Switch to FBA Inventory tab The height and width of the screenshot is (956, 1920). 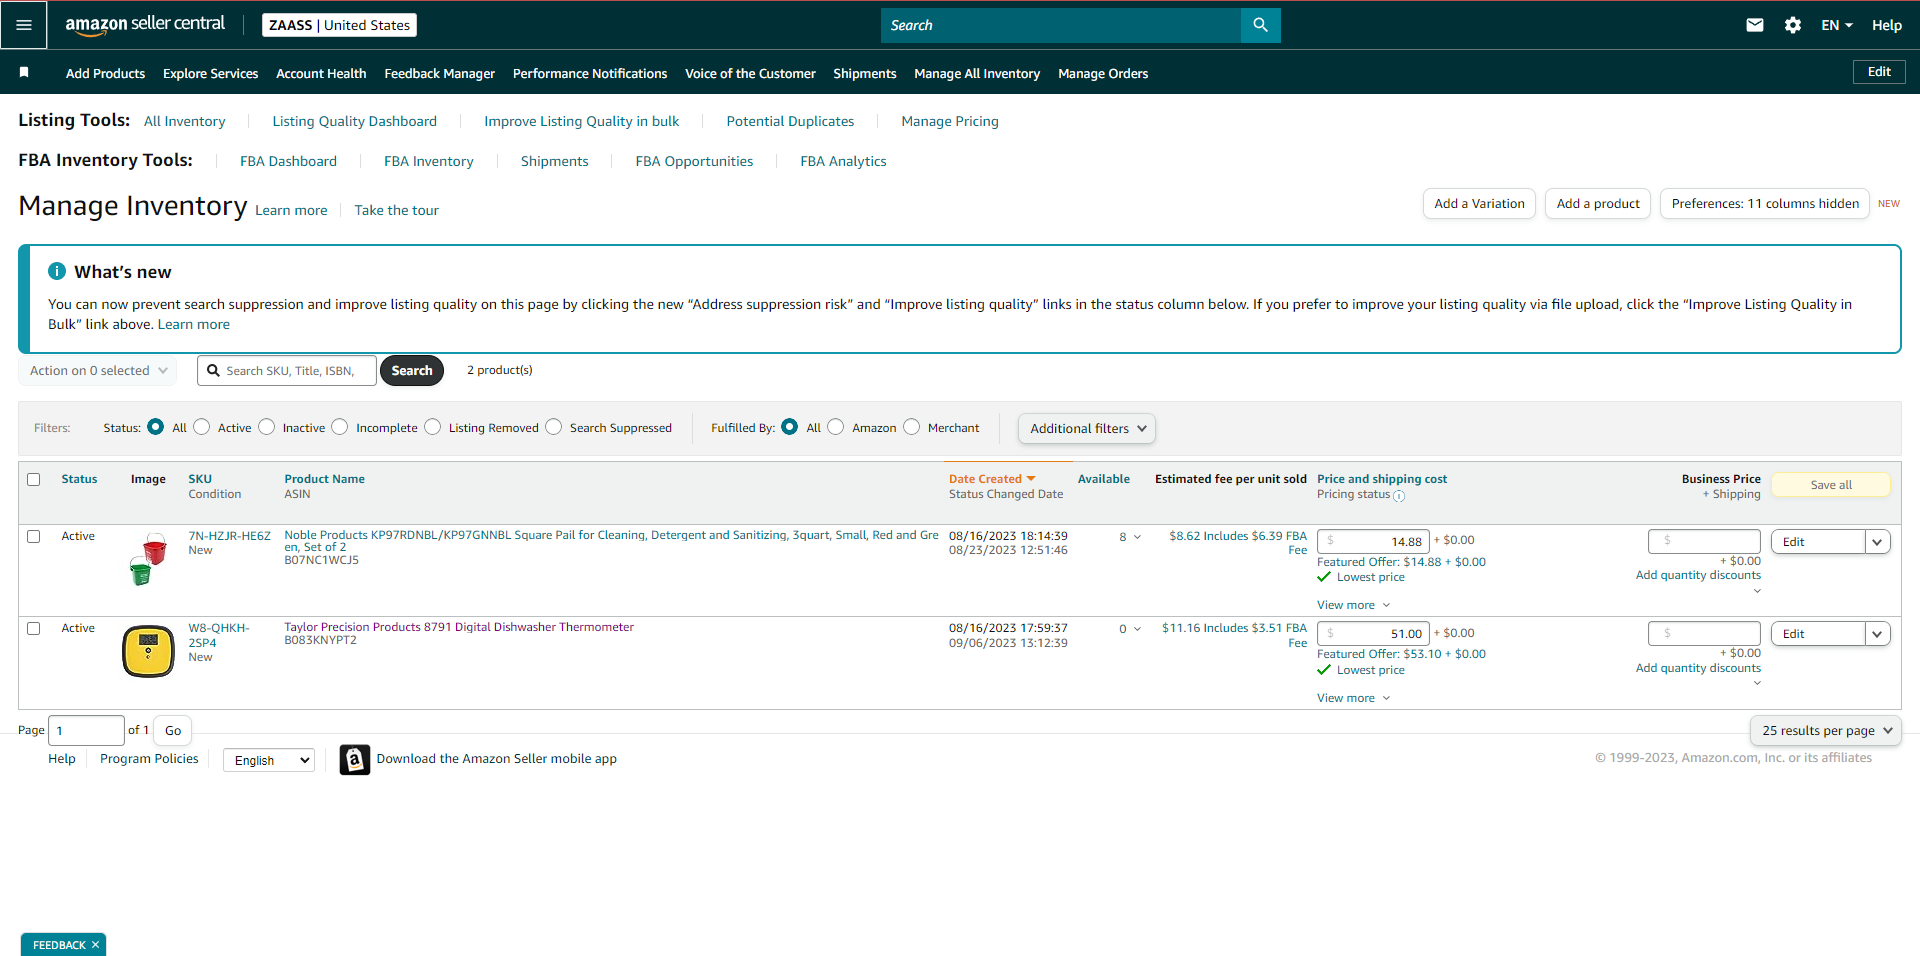[429, 161]
